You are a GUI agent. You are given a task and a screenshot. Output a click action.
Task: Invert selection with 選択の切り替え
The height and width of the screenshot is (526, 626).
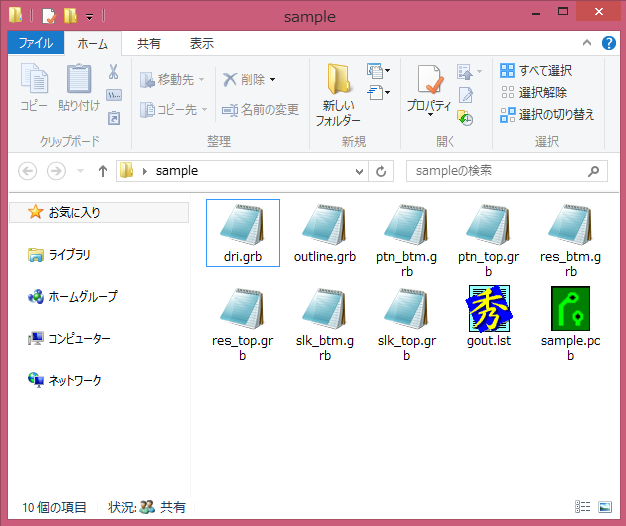click(x=547, y=115)
